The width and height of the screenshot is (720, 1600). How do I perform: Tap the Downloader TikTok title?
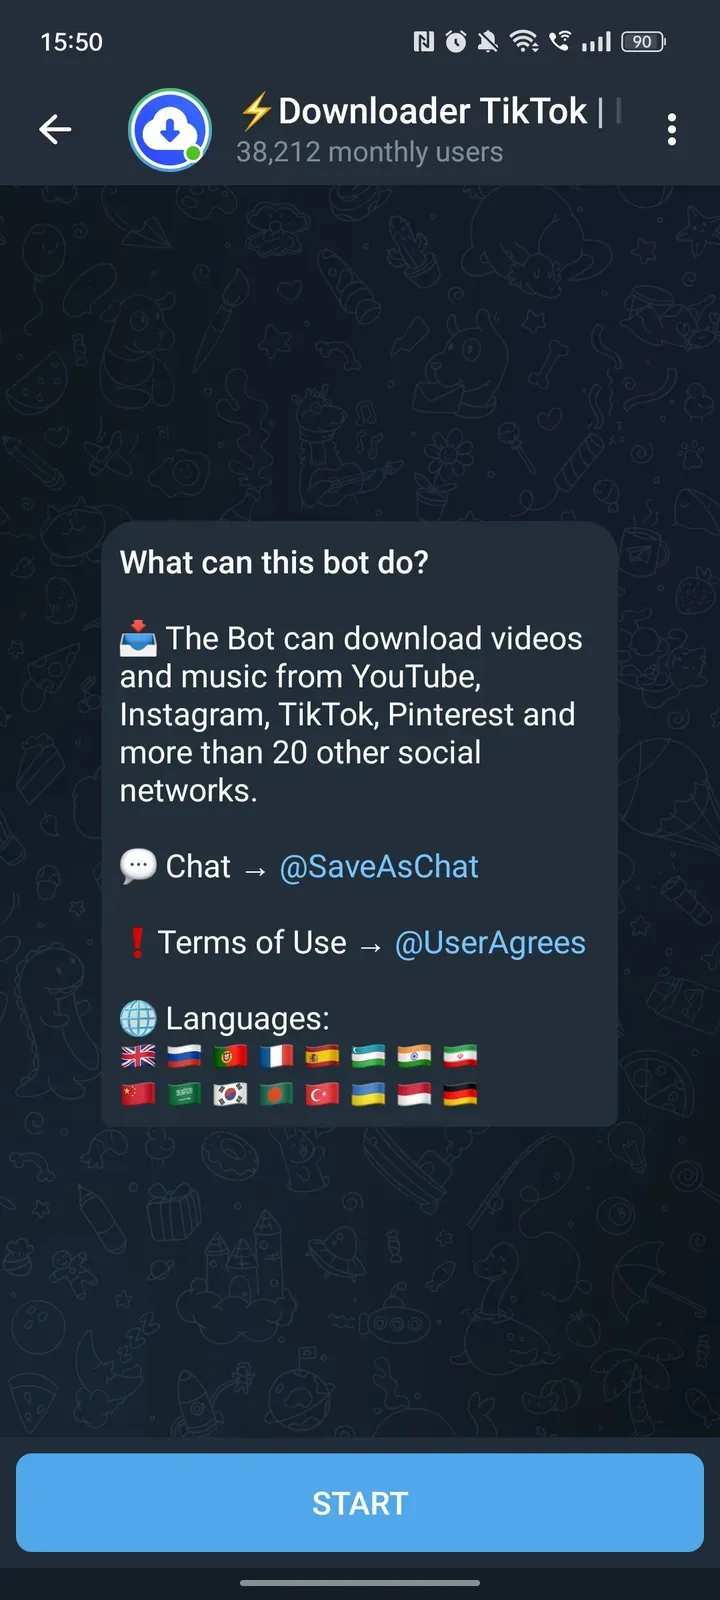(x=431, y=111)
